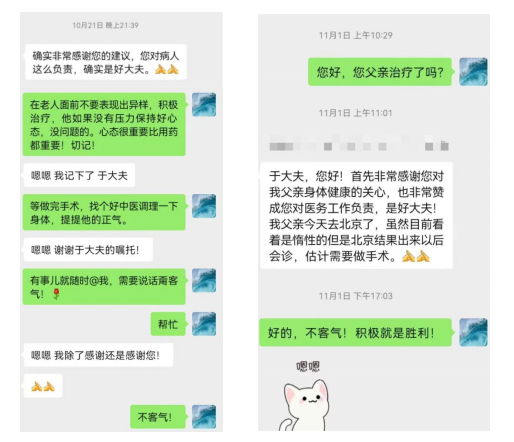This screenshot has height=442, width=514.
Task: Tap the 11月1日 上午10:29 timestamp
Action: click(x=355, y=35)
